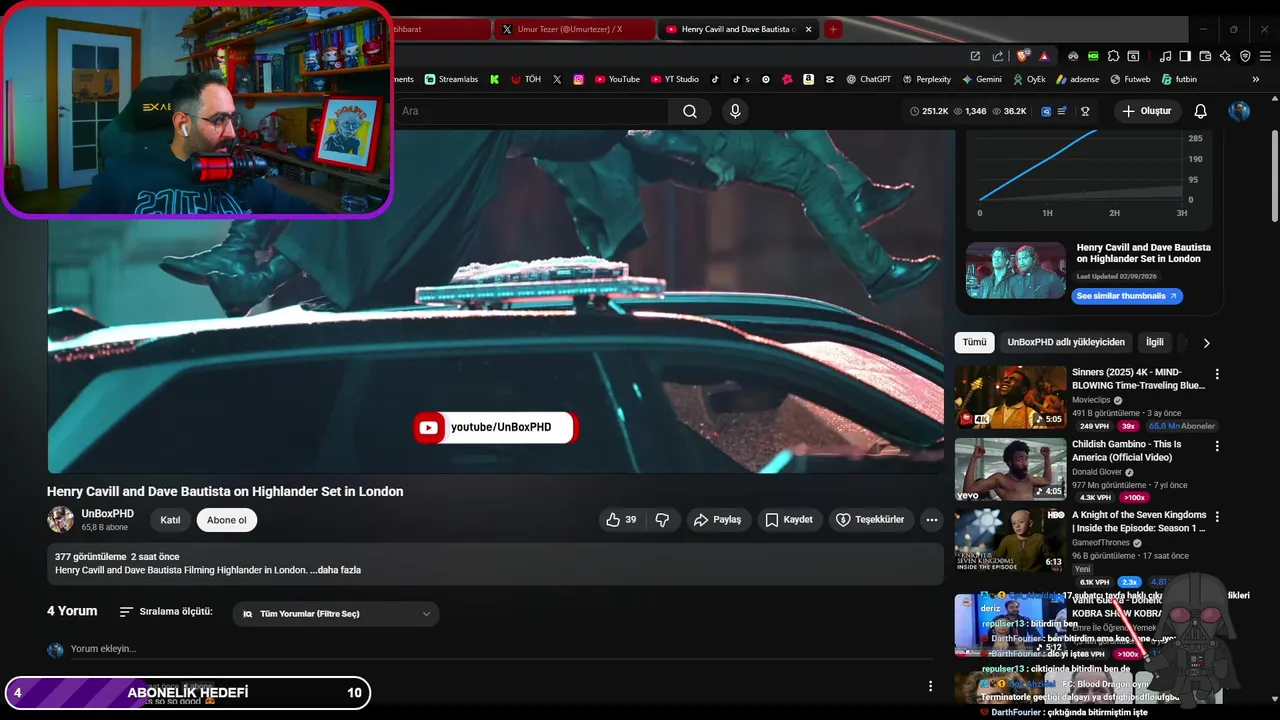Viewport: 1280px width, 720px height.
Task: Select UnBoxPHD adlı yükleyiciden chip
Action: click(1066, 342)
